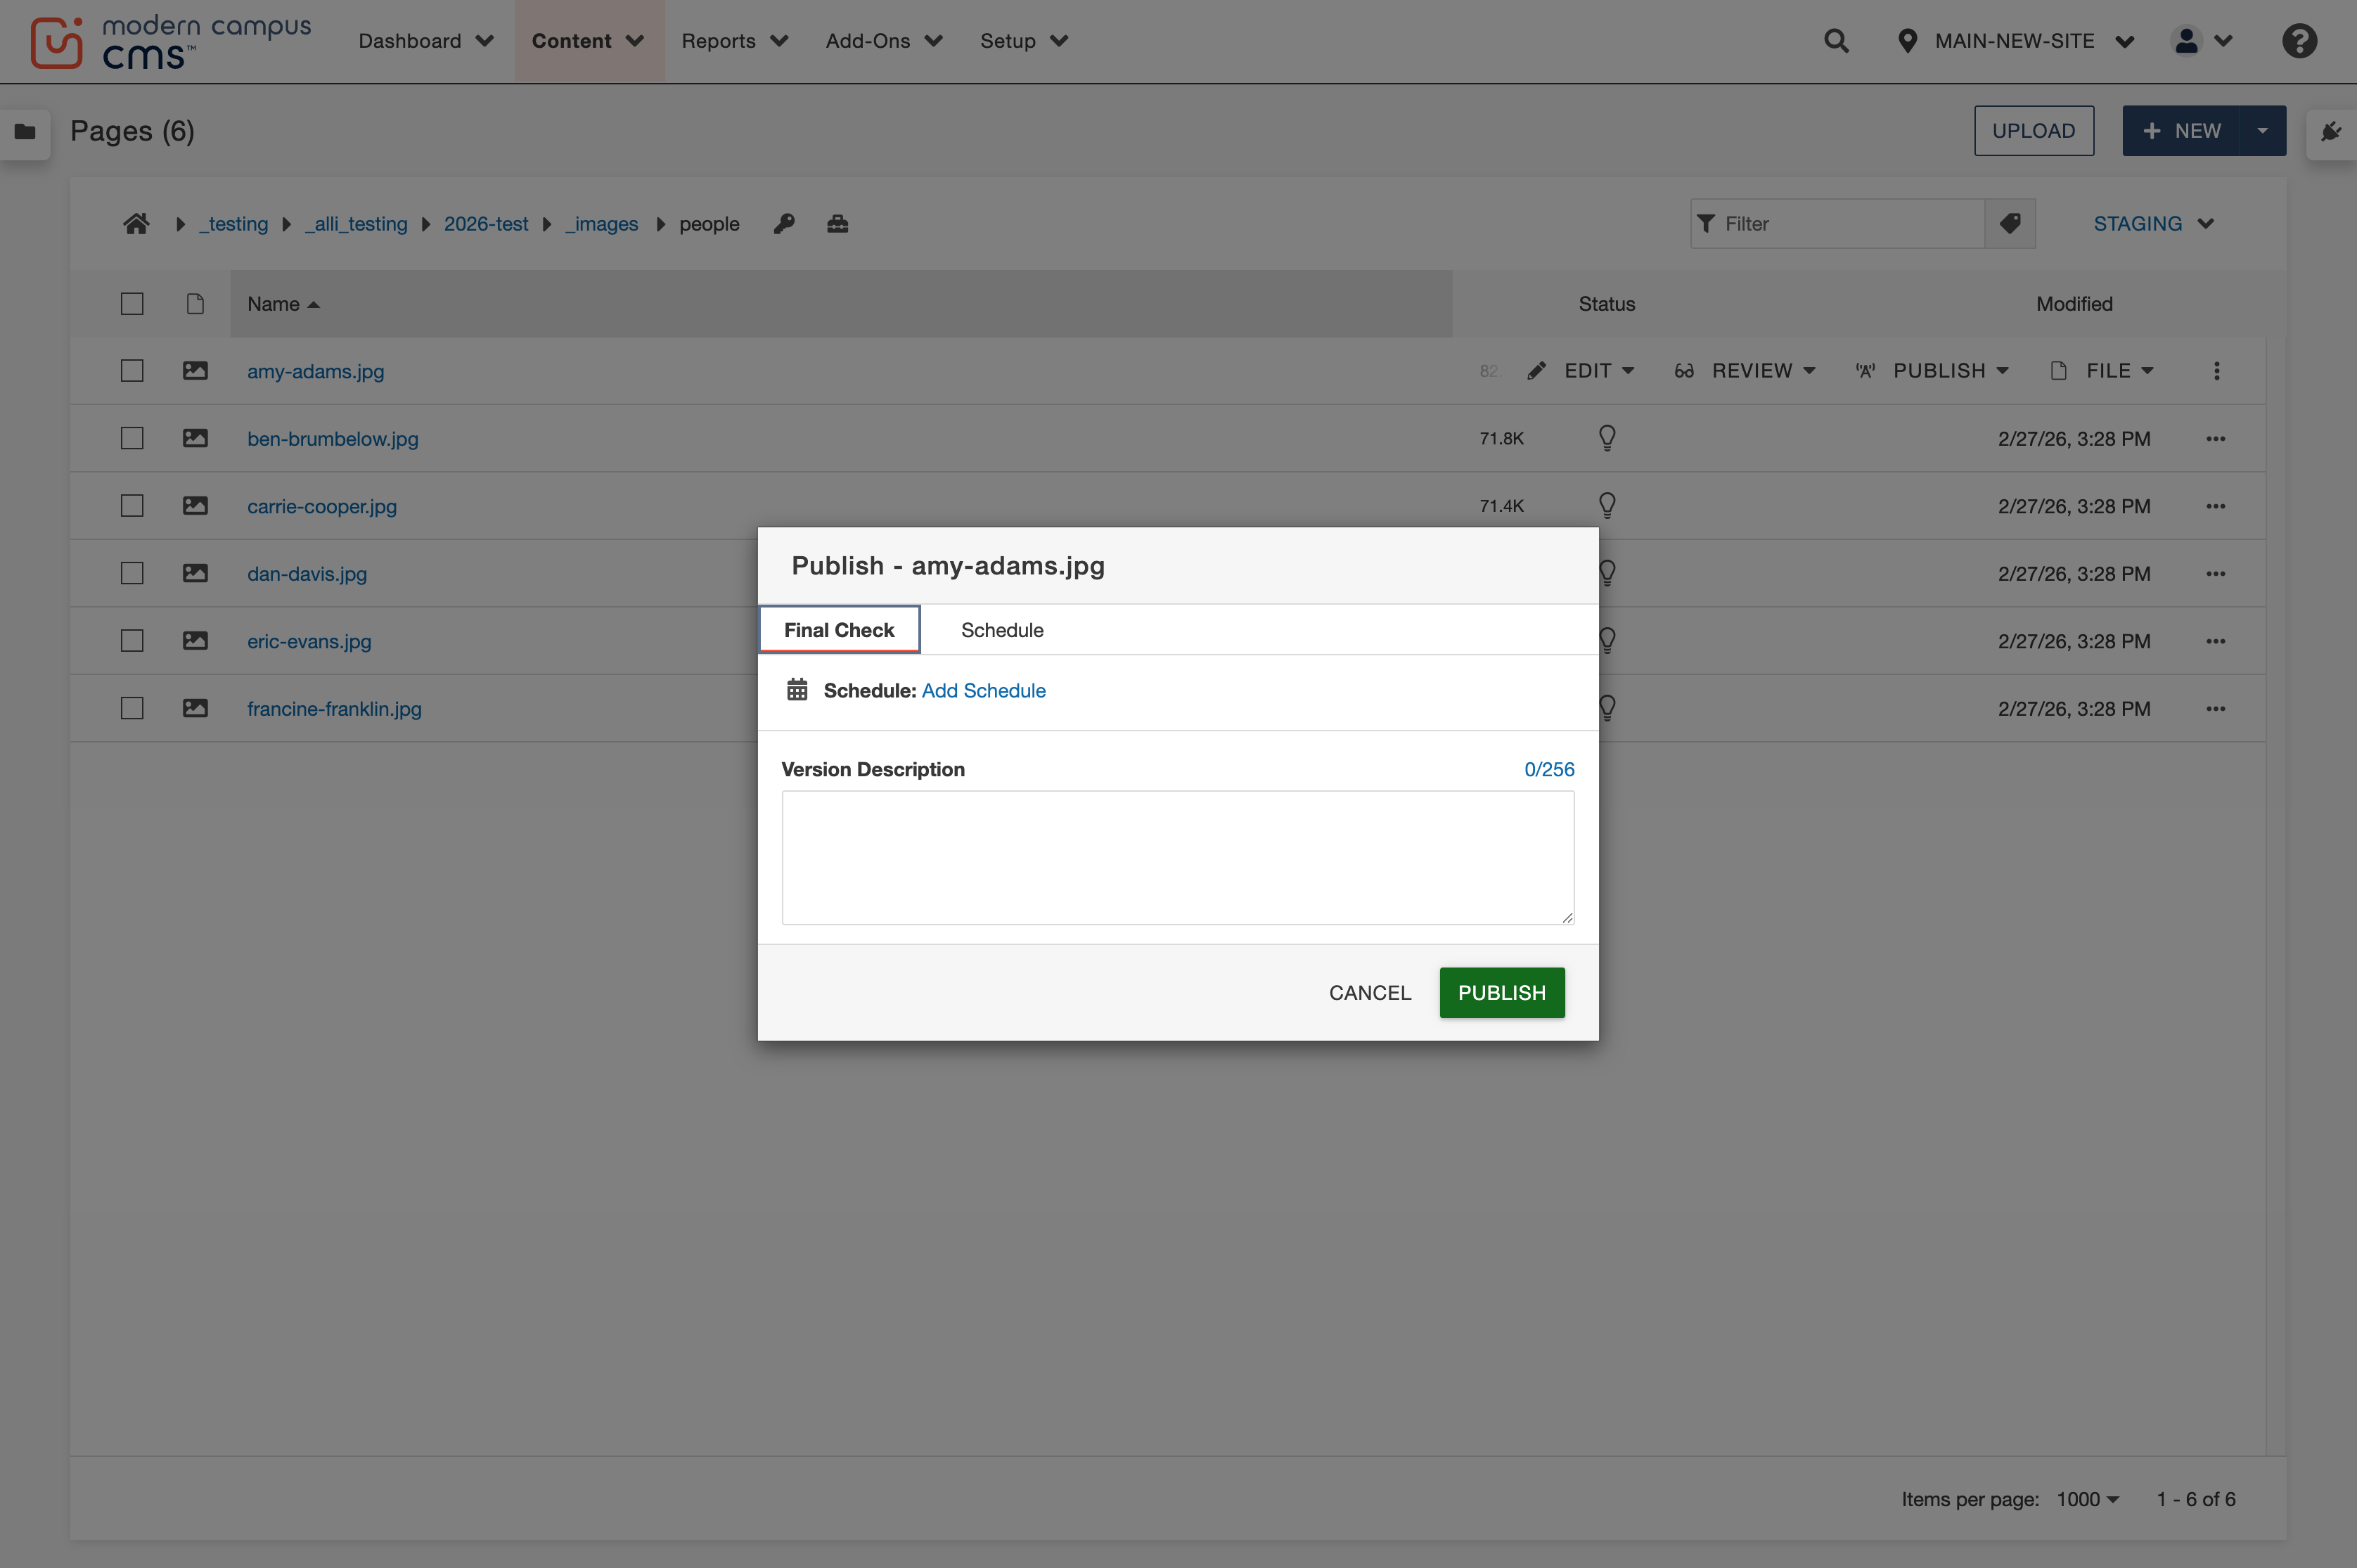2357x1568 pixels.
Task: Click image file icon for dan-davis.jpg
Action: point(195,573)
